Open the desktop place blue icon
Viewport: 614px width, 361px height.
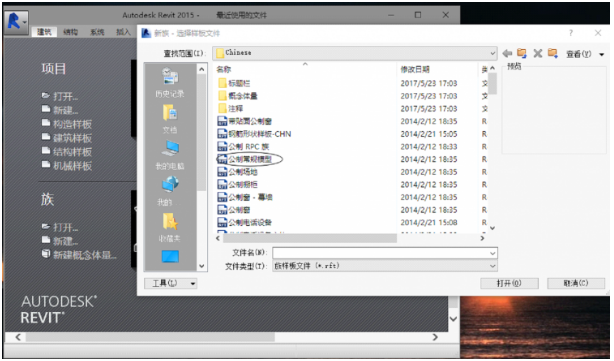[x=170, y=257]
